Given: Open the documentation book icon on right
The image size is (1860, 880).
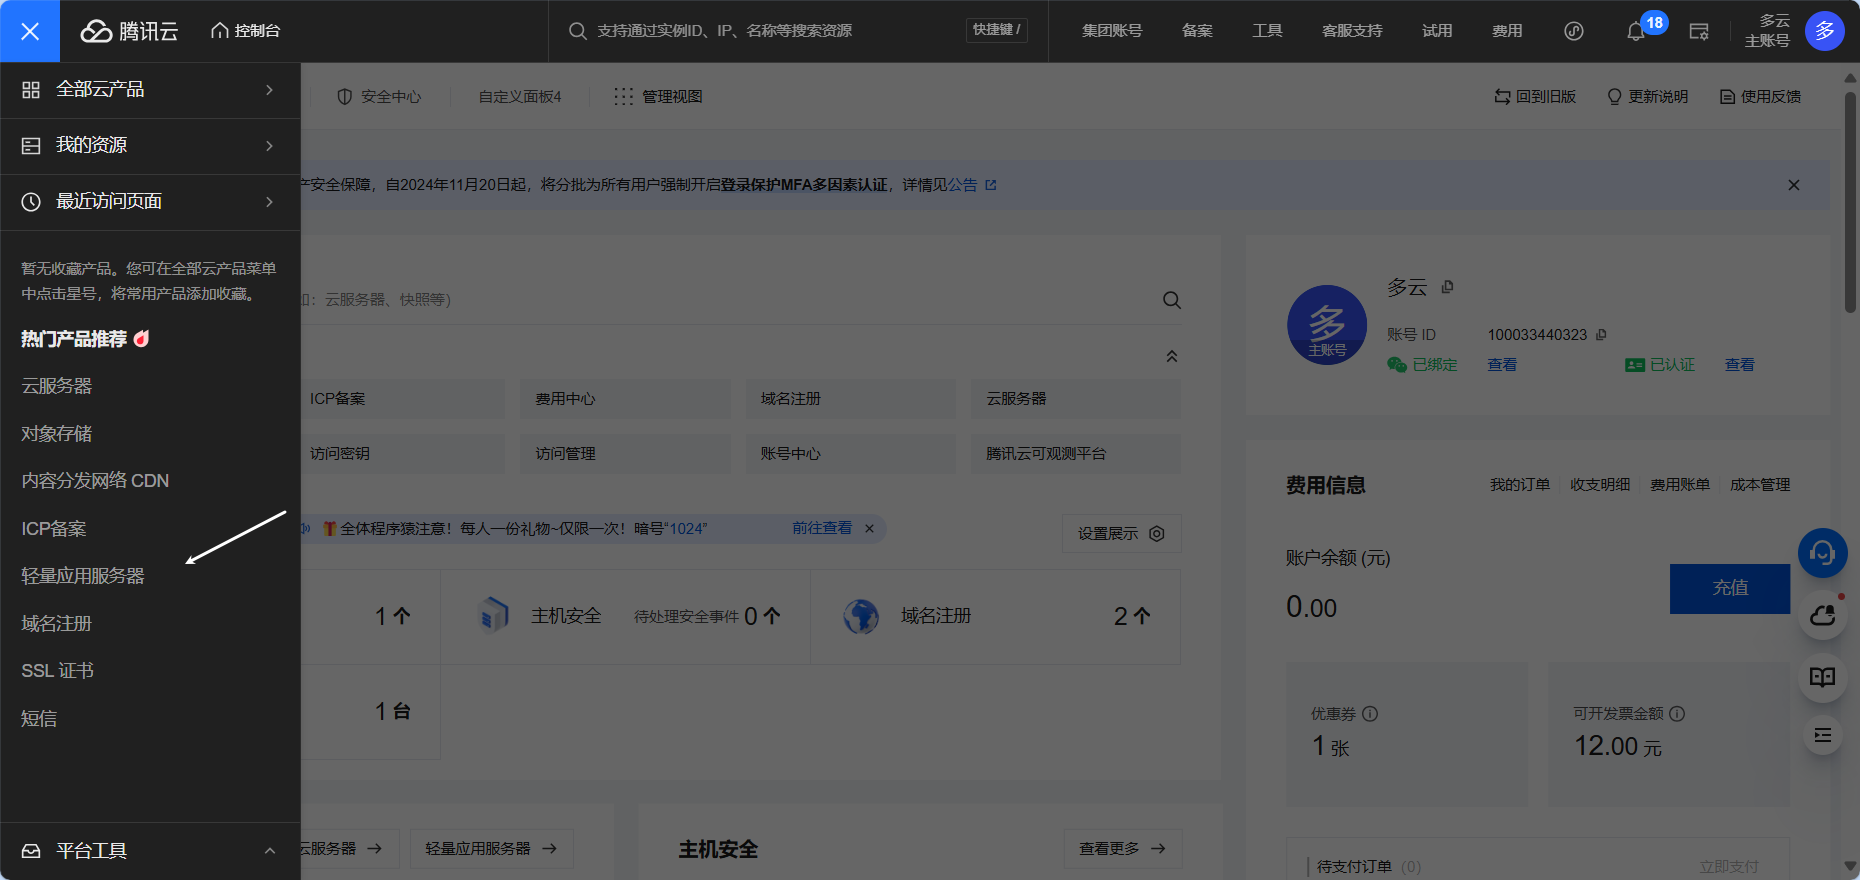Looking at the screenshot, I should (x=1822, y=677).
